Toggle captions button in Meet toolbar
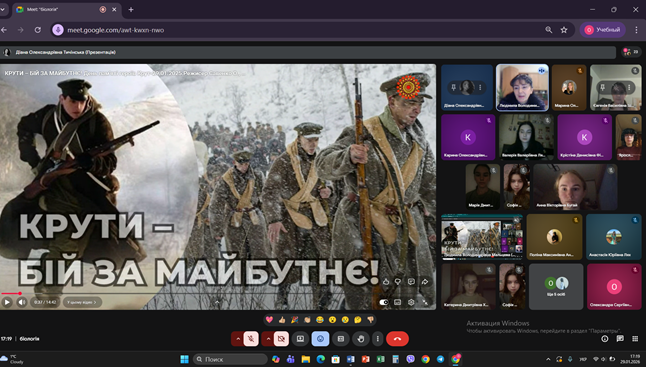 tap(341, 339)
